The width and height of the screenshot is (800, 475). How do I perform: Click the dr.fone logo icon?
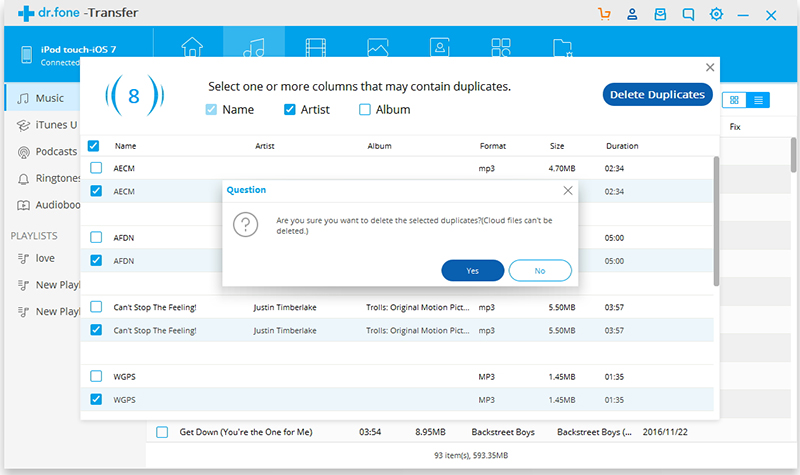pos(26,13)
